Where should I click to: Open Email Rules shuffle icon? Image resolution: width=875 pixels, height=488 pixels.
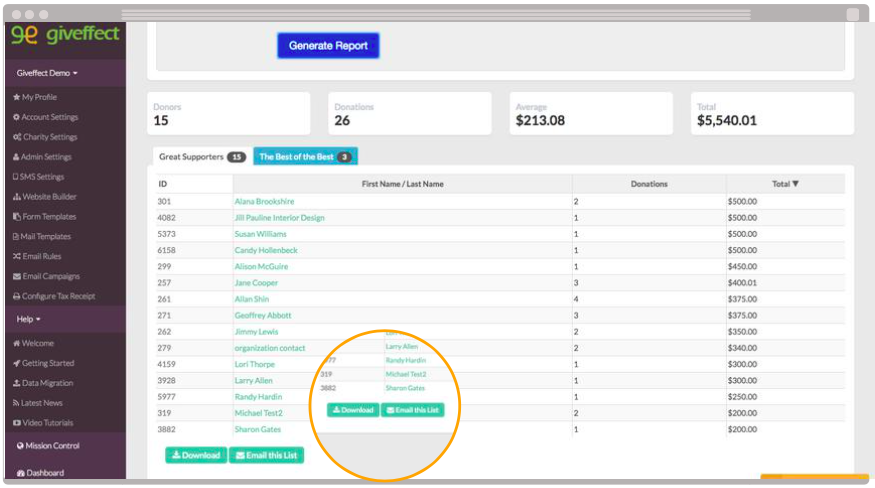[x=17, y=256]
